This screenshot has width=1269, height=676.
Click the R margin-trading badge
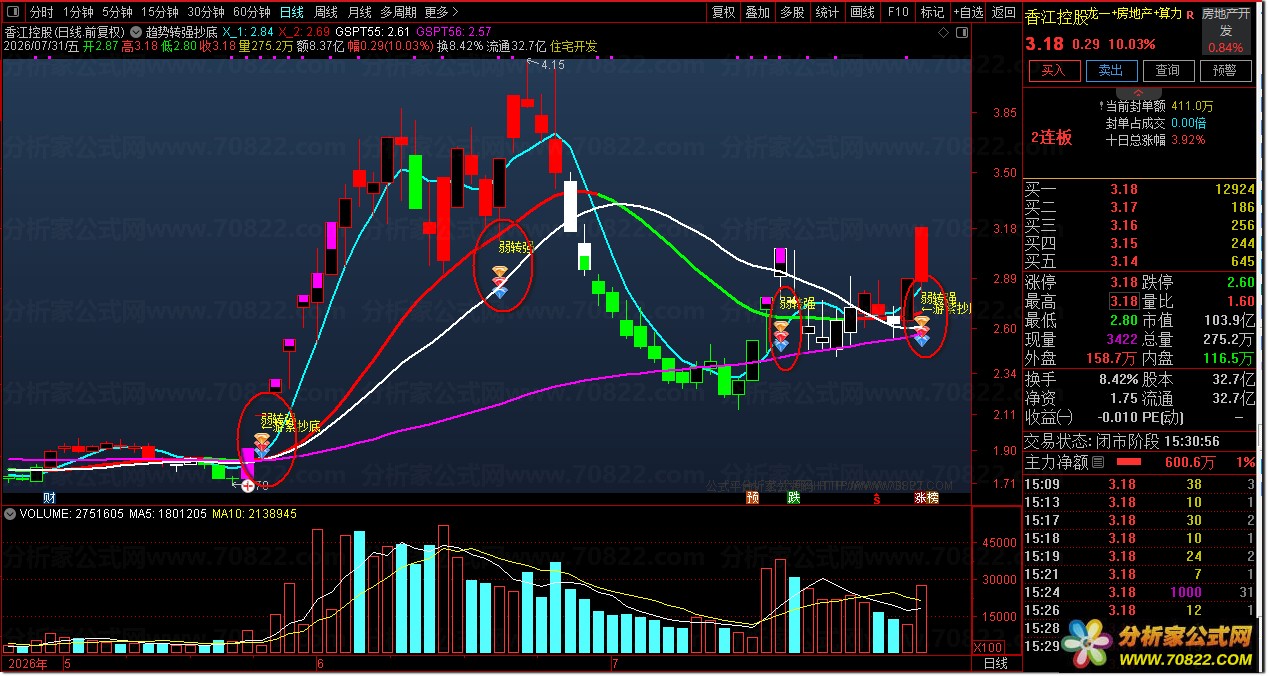click(1190, 14)
